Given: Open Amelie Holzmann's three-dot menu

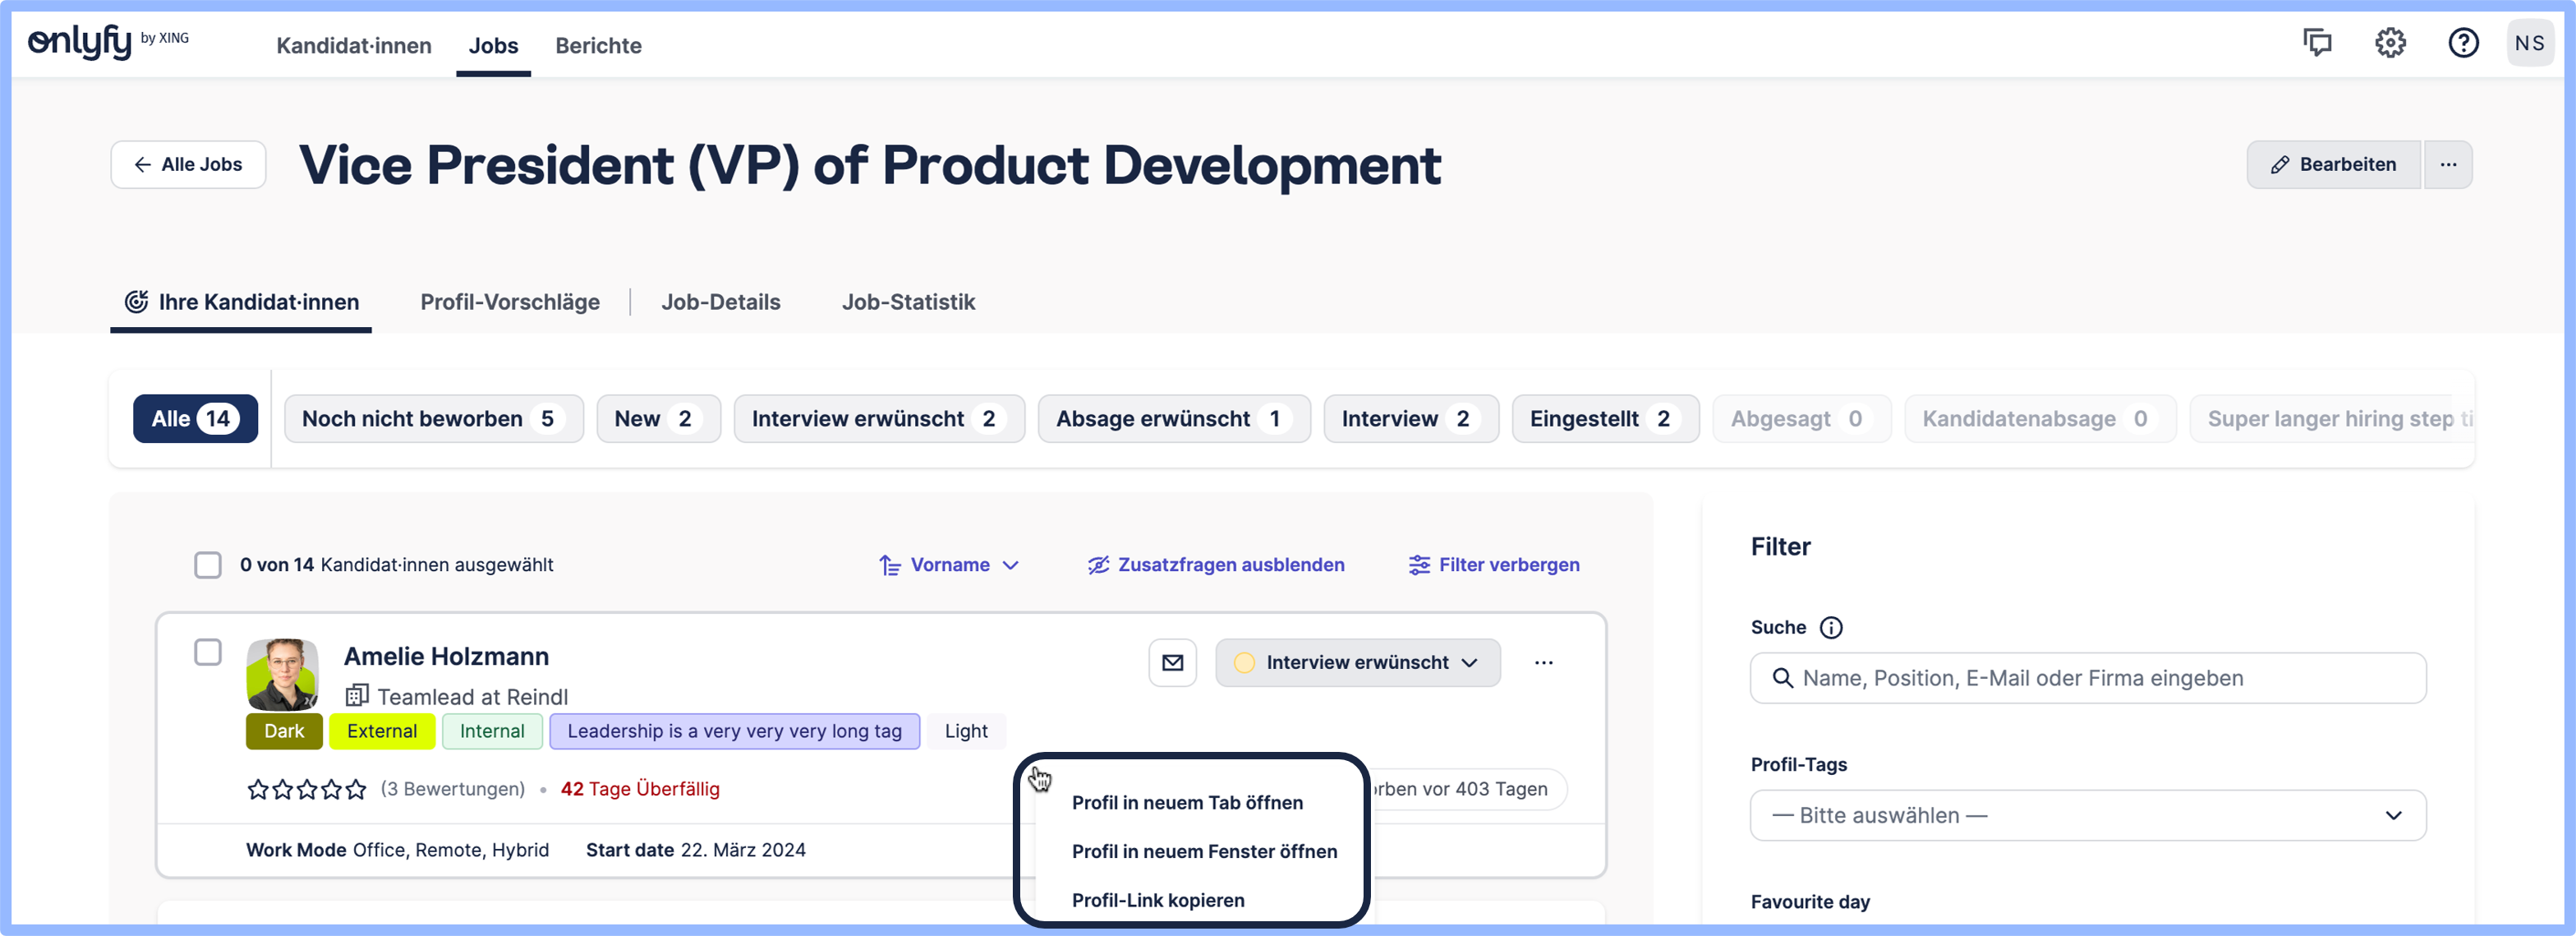Looking at the screenshot, I should (1543, 662).
